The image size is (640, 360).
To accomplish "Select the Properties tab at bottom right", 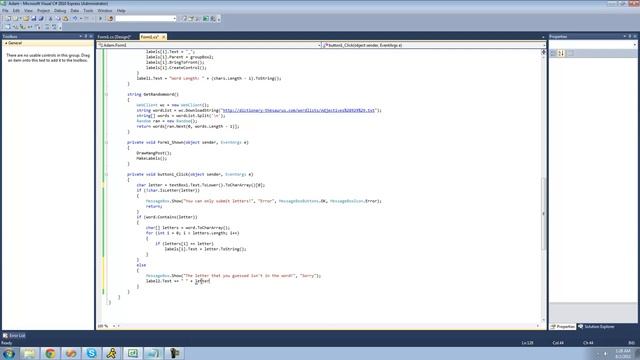I will (562, 327).
